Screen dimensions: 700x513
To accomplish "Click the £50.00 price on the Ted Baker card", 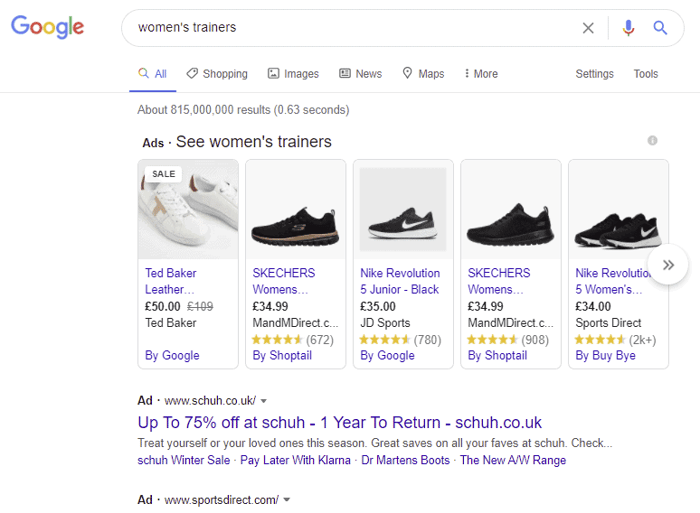I will 162,307.
